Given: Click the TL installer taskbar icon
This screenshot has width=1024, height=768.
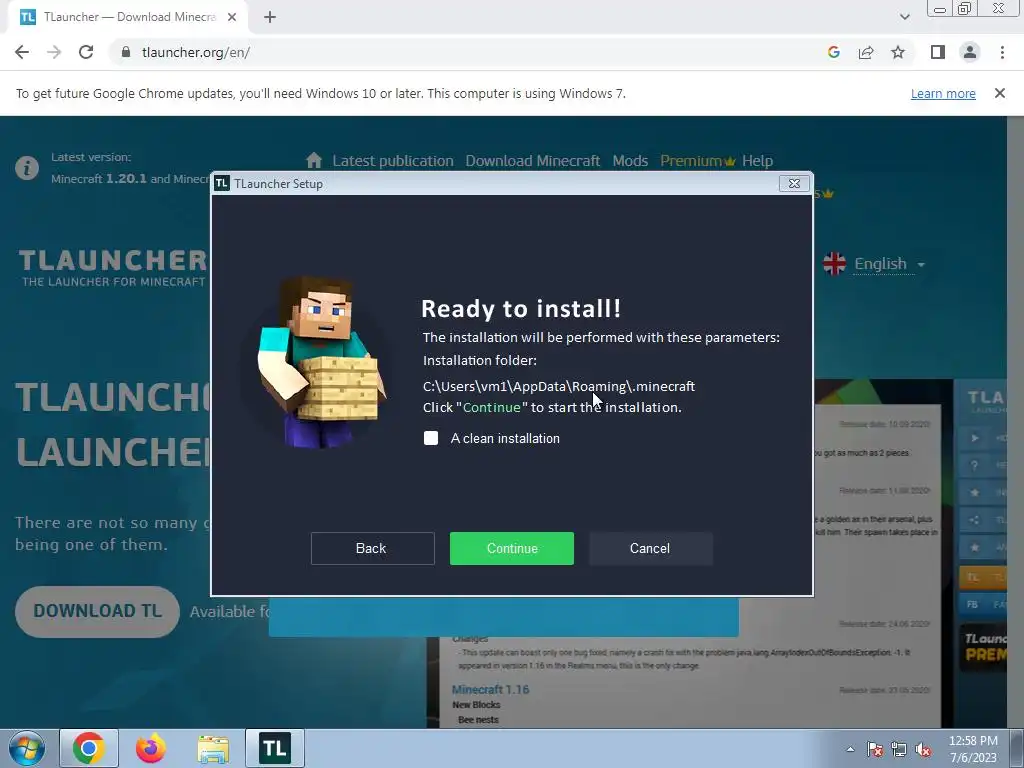Looking at the screenshot, I should (x=275, y=748).
